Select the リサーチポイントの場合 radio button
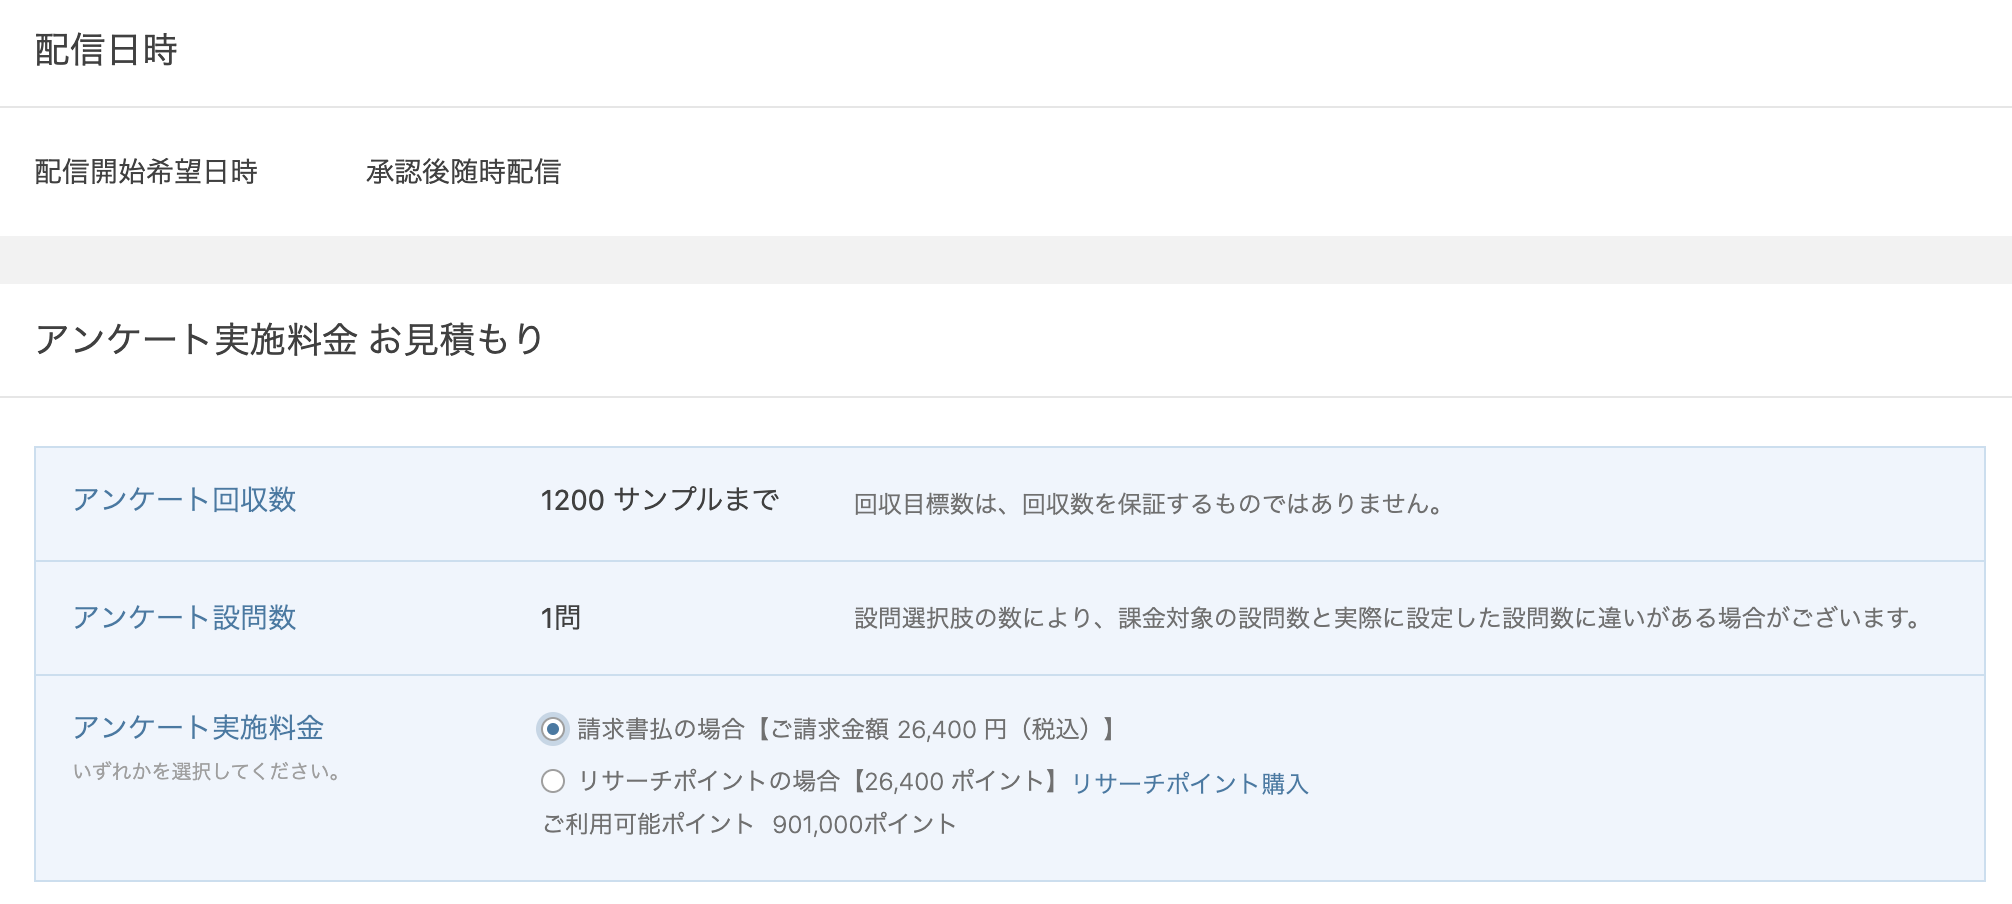This screenshot has width=2012, height=904. [x=553, y=781]
